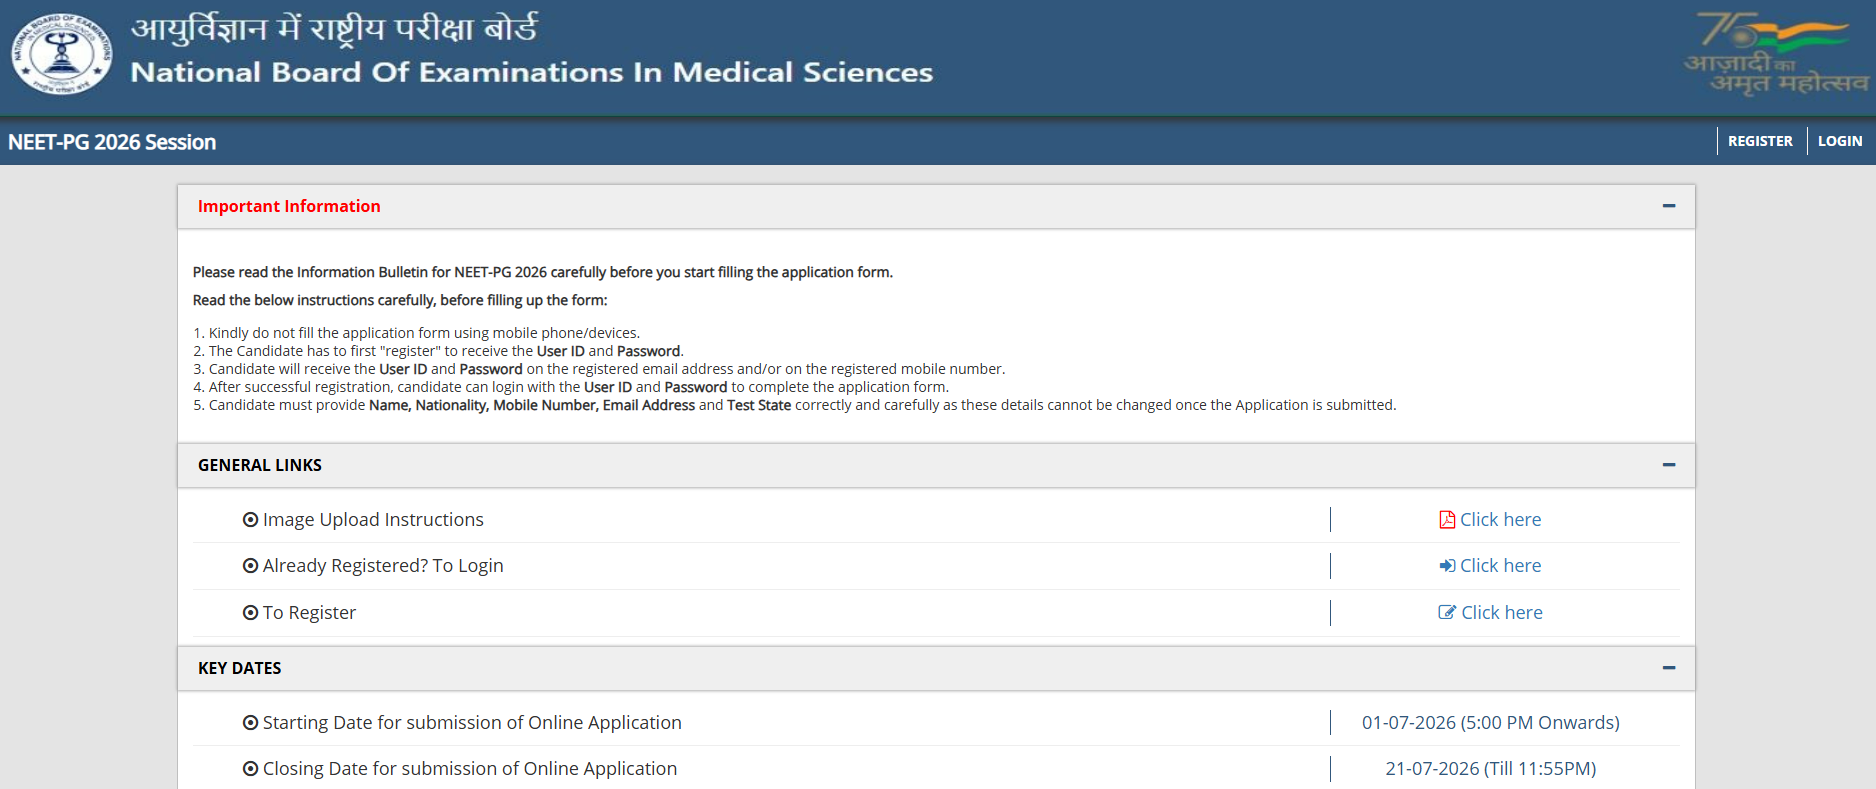The image size is (1876, 789).
Task: Click Closing Date for submission of Online Application
Action: (x=470, y=769)
